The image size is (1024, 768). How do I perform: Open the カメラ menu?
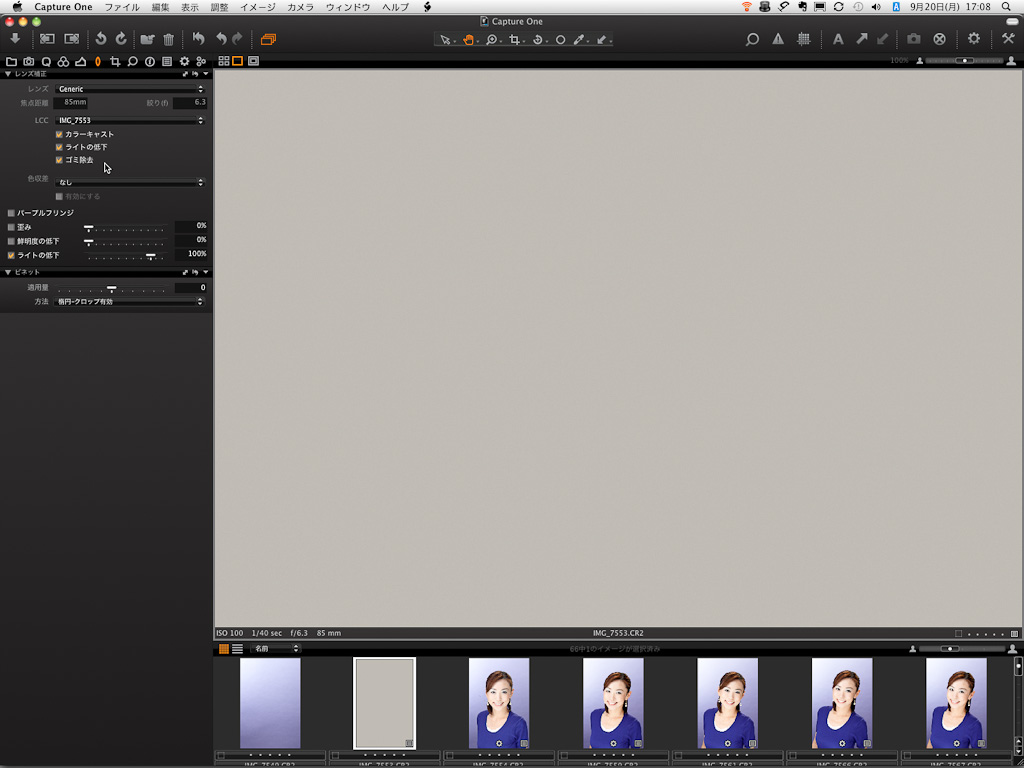[300, 7]
